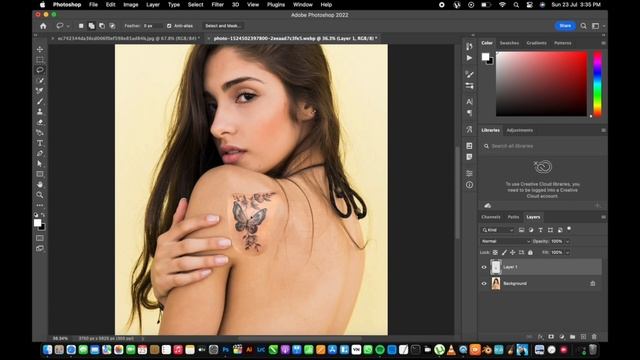Screen dimensions: 640x360
Task: Select the Zoom tool in the toolbox
Action: click(40, 195)
